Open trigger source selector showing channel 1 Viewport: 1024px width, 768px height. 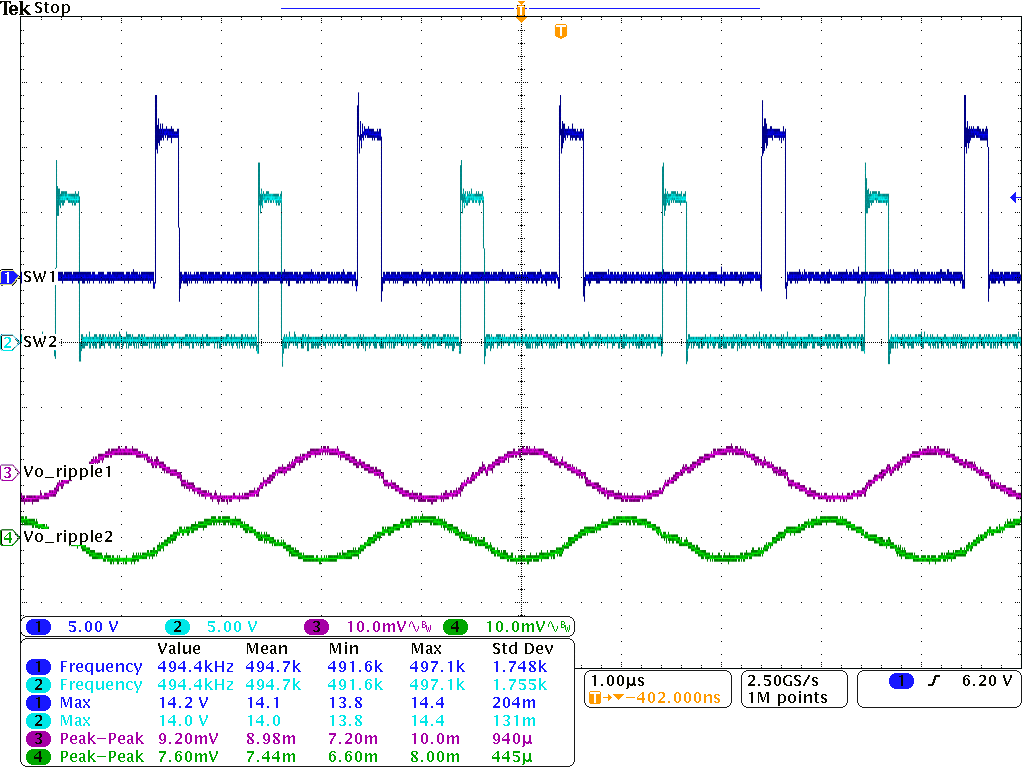click(x=899, y=680)
